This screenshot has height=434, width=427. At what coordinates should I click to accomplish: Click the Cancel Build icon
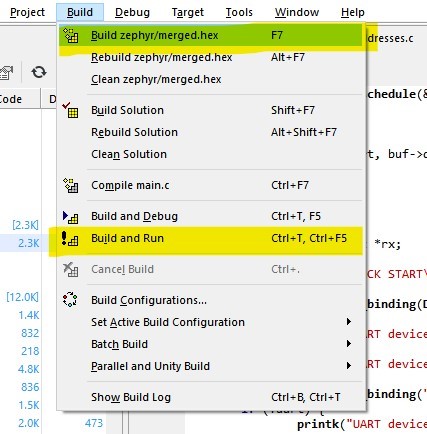(x=71, y=269)
